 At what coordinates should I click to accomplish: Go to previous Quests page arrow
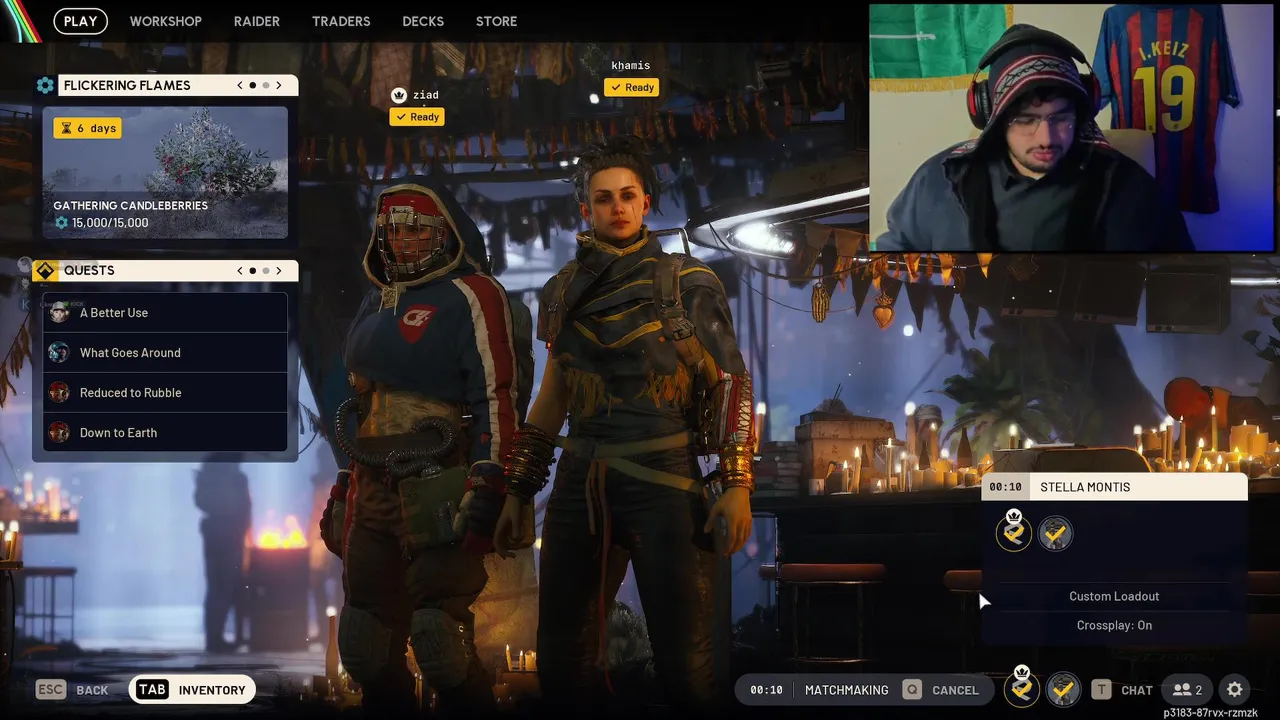(x=240, y=270)
